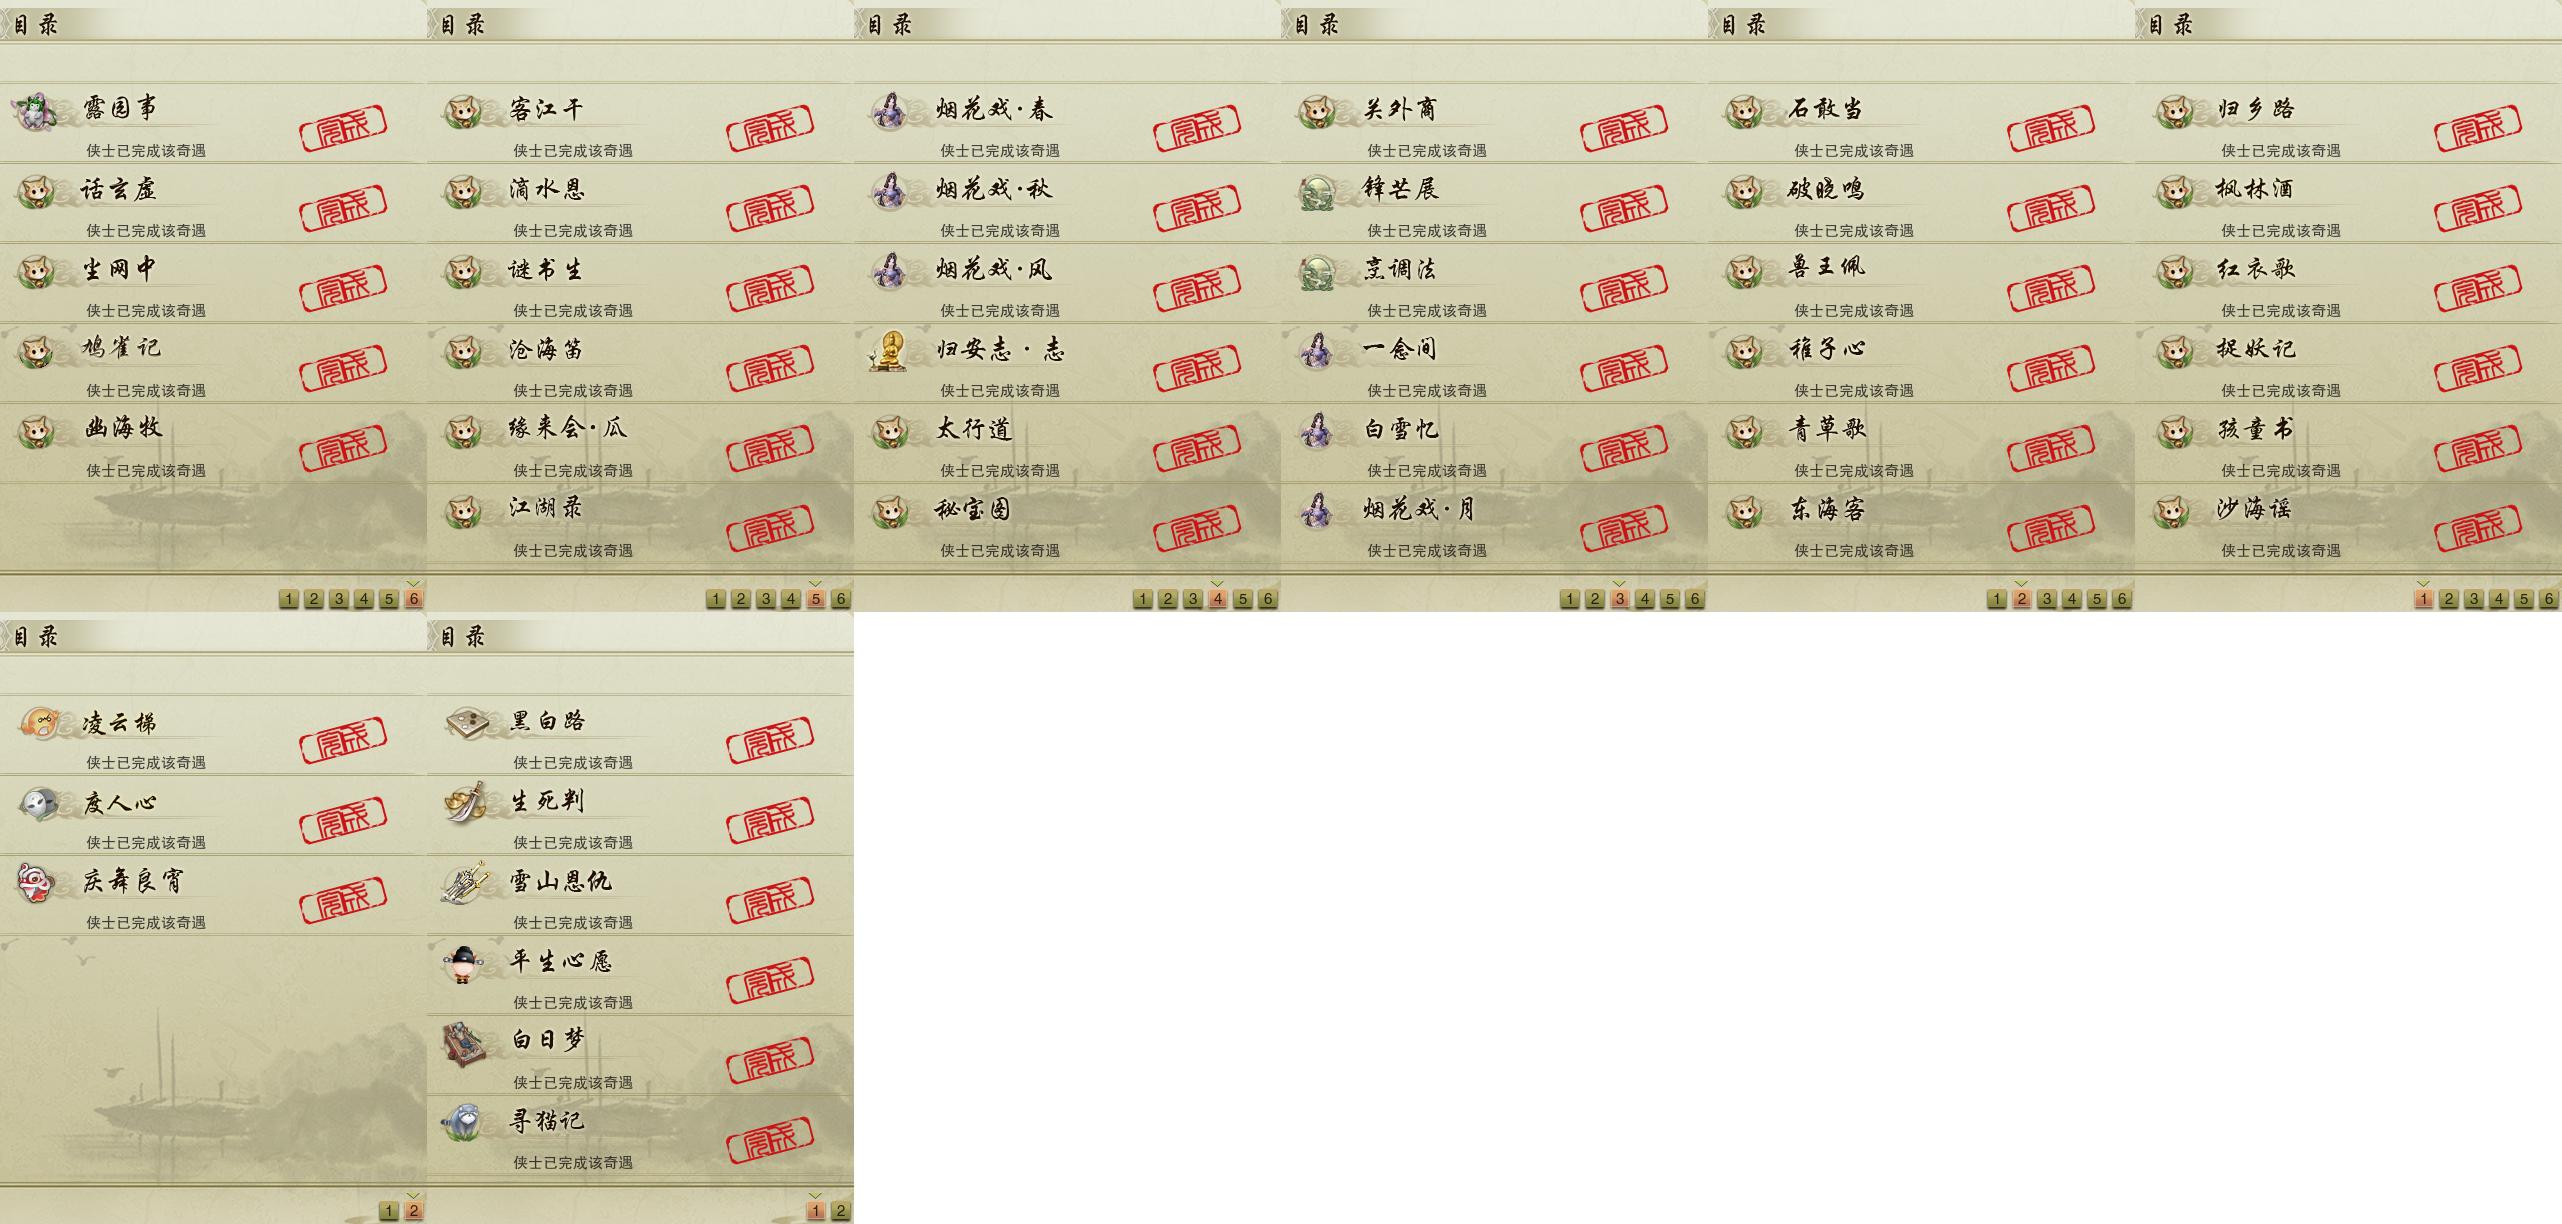Viewport: 2562px width, 1224px height.
Task: Select the 沧海笛 entry title
Action: click(x=545, y=349)
